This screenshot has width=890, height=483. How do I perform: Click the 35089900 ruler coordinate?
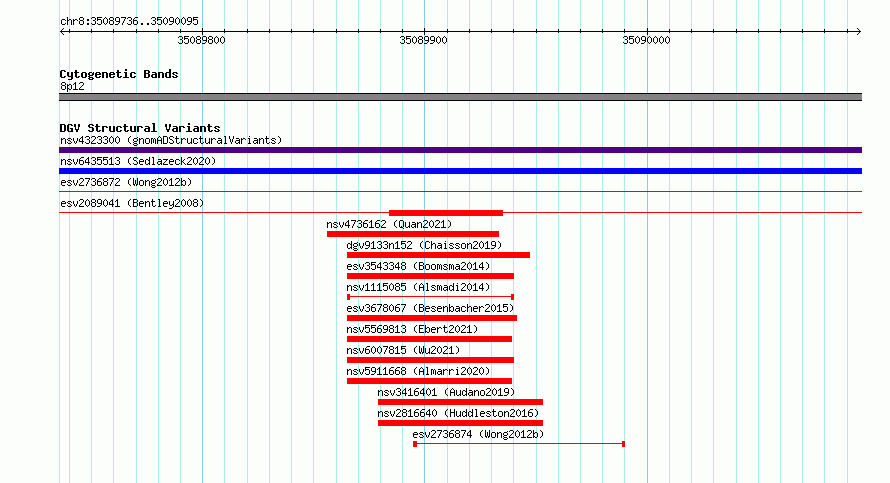423,40
